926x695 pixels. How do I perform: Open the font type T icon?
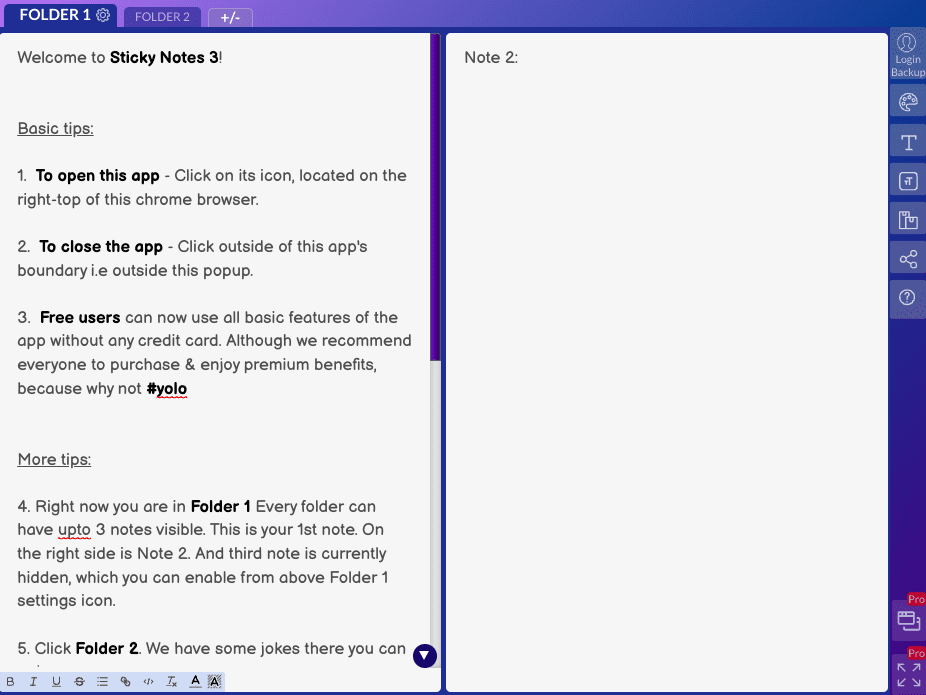908,142
